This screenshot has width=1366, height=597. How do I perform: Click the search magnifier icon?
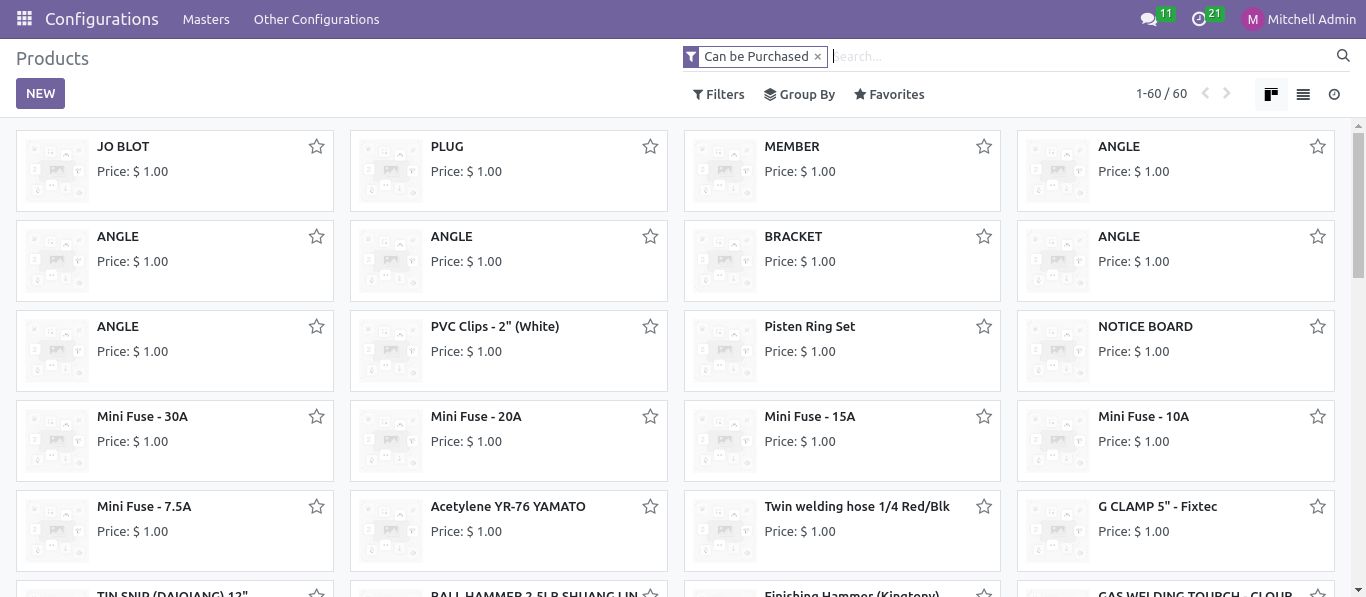coord(1343,56)
